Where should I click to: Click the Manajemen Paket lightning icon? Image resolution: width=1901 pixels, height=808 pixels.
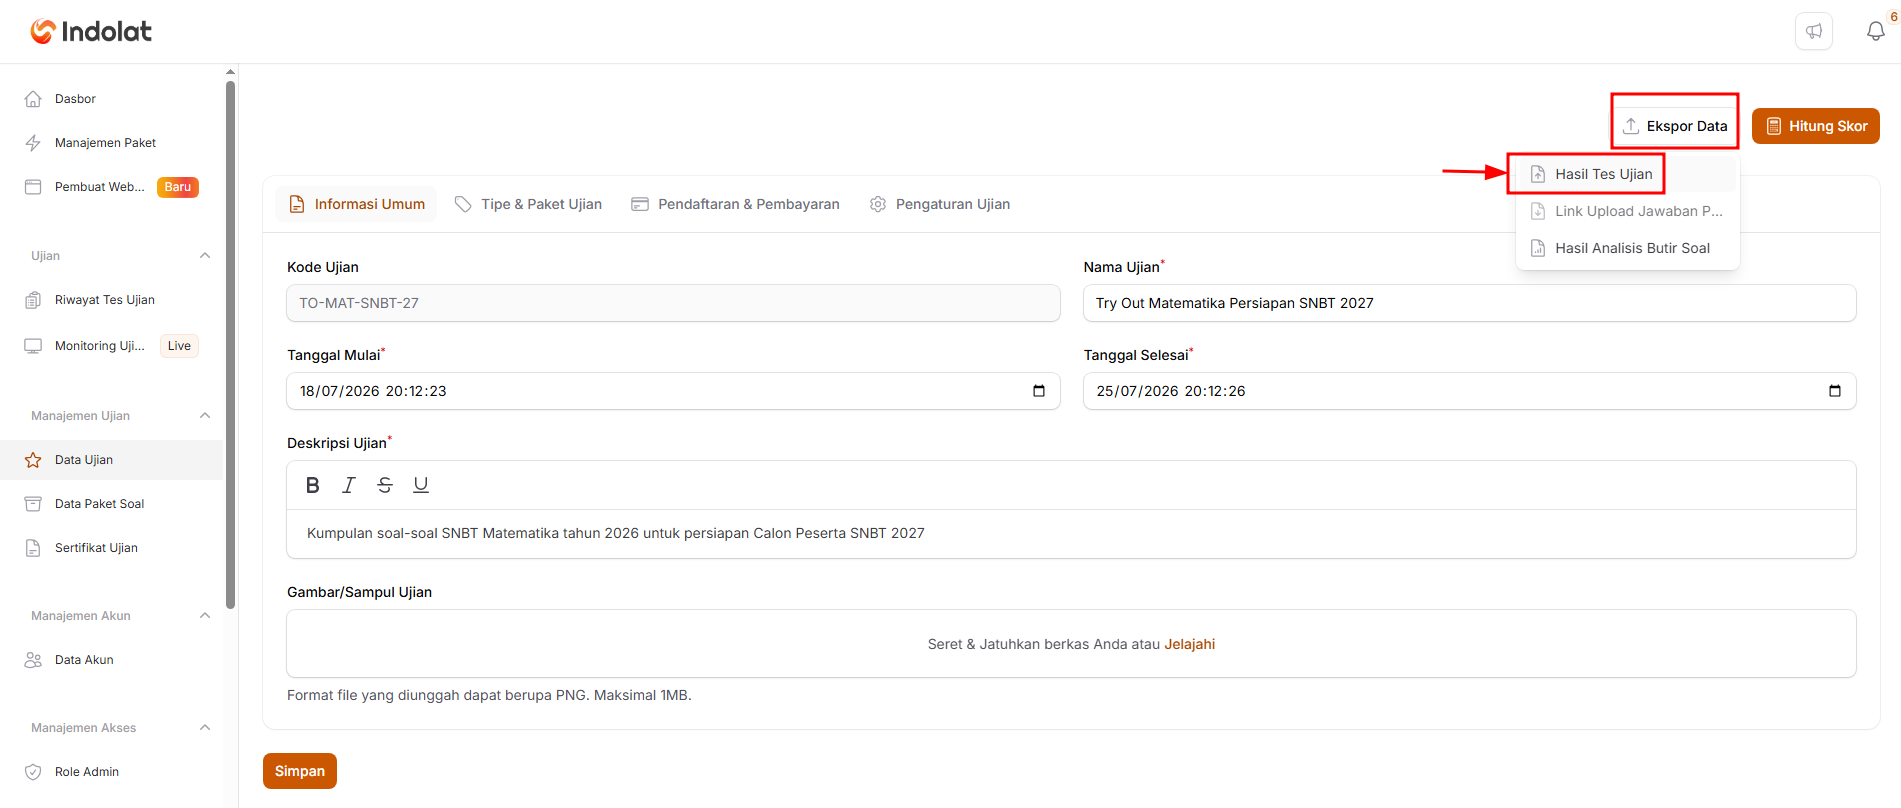click(x=33, y=143)
